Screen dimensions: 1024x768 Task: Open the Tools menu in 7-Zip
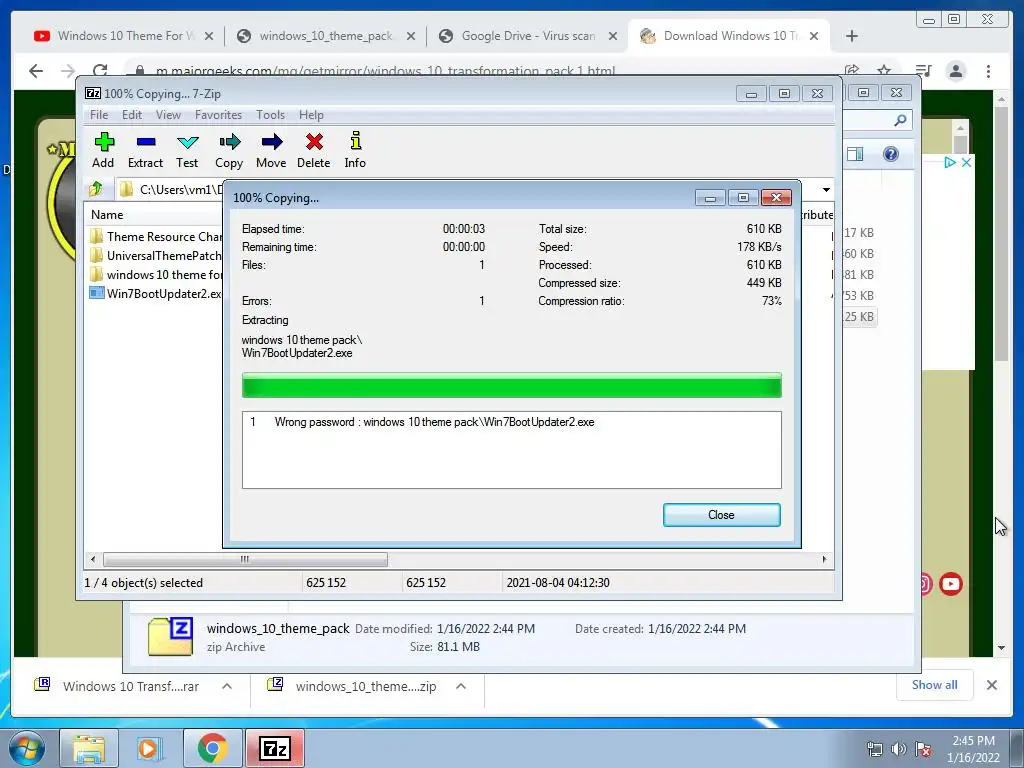coord(270,115)
